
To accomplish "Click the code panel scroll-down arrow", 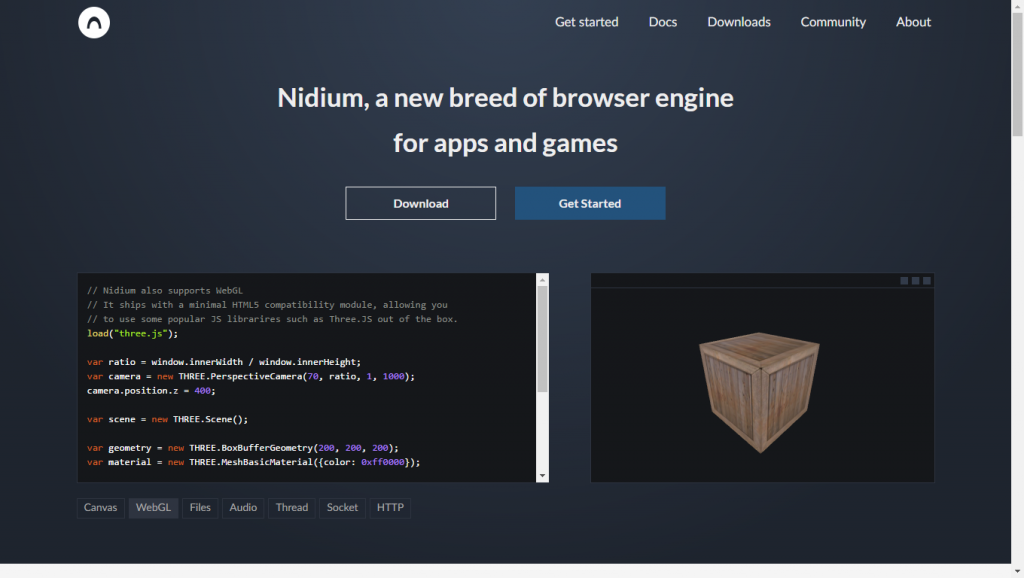I will pyautogui.click(x=542, y=476).
